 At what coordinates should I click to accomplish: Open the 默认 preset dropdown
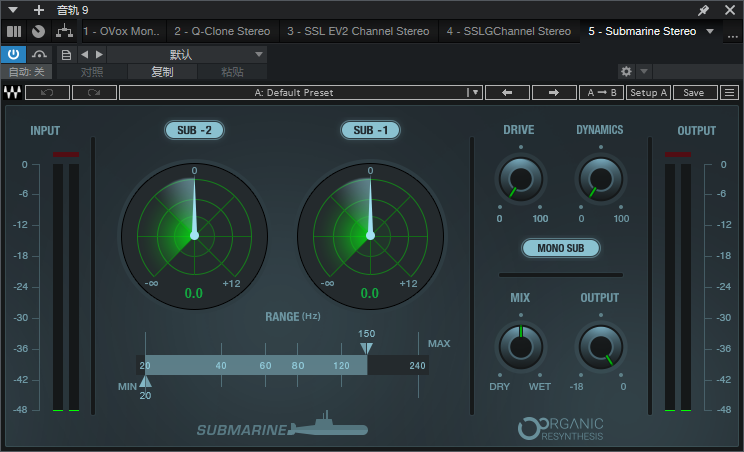[186, 55]
